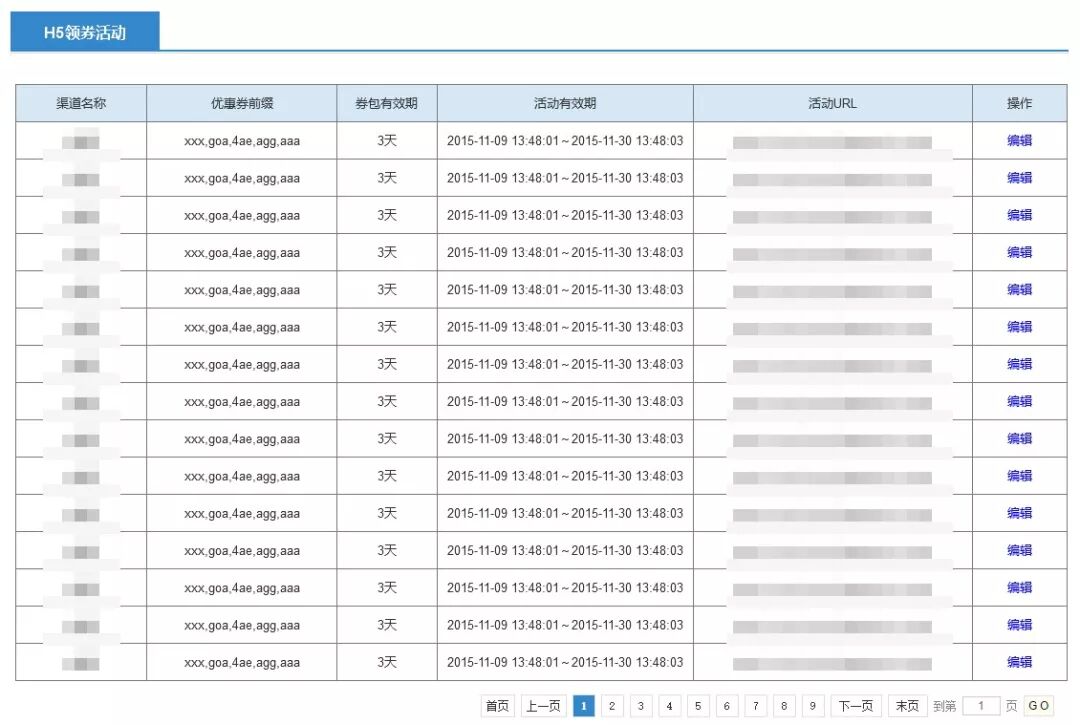This screenshot has width=1080, height=725.
Task: Jump to page 4 in pagination
Action: click(669, 706)
